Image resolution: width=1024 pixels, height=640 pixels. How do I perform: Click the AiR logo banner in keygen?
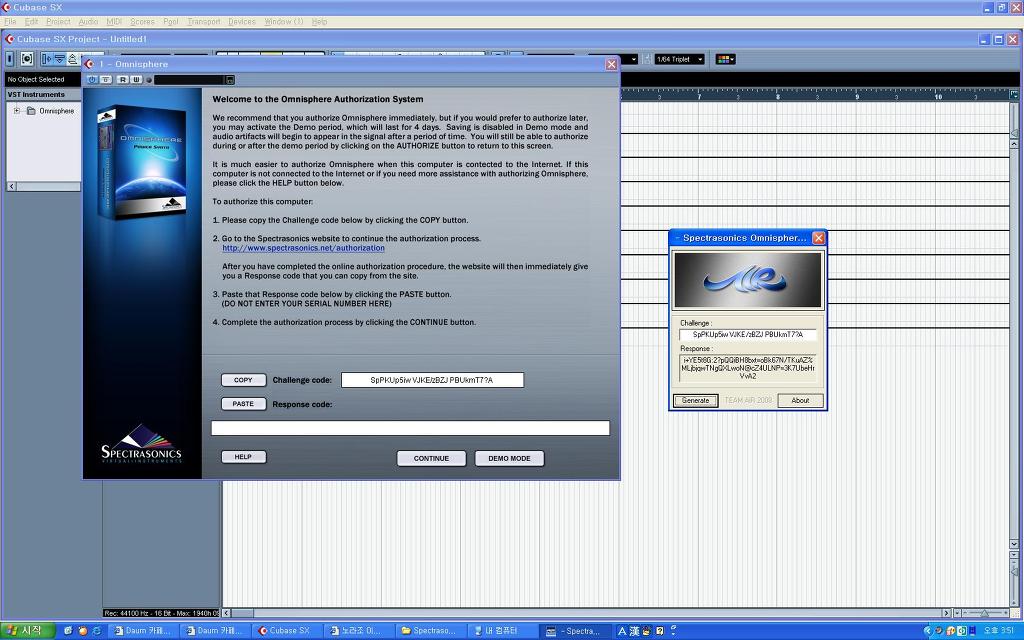point(747,280)
